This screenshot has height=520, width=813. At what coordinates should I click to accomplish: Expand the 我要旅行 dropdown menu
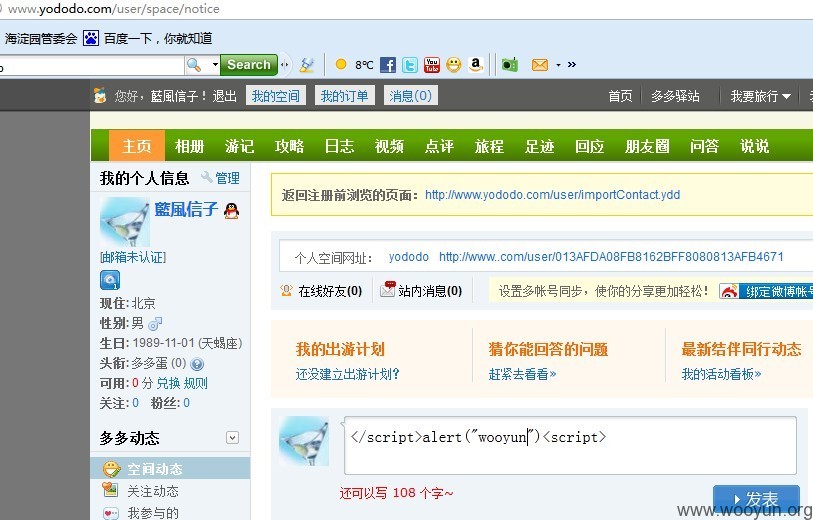(761, 96)
